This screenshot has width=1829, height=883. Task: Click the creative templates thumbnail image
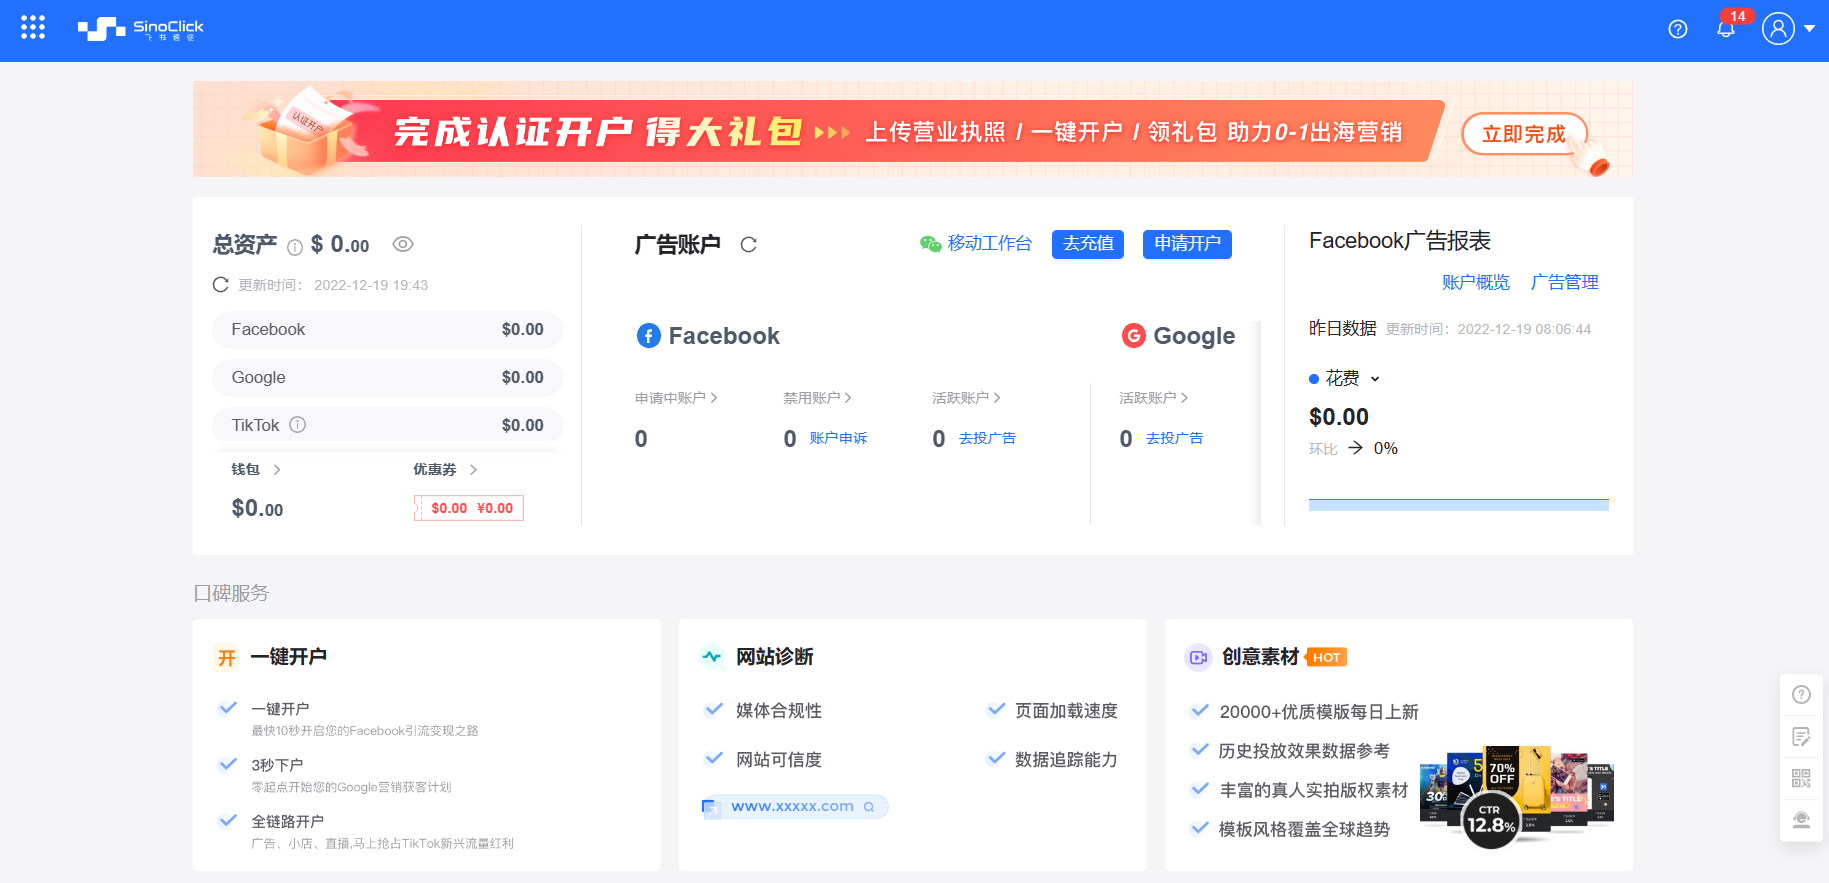point(1517,796)
